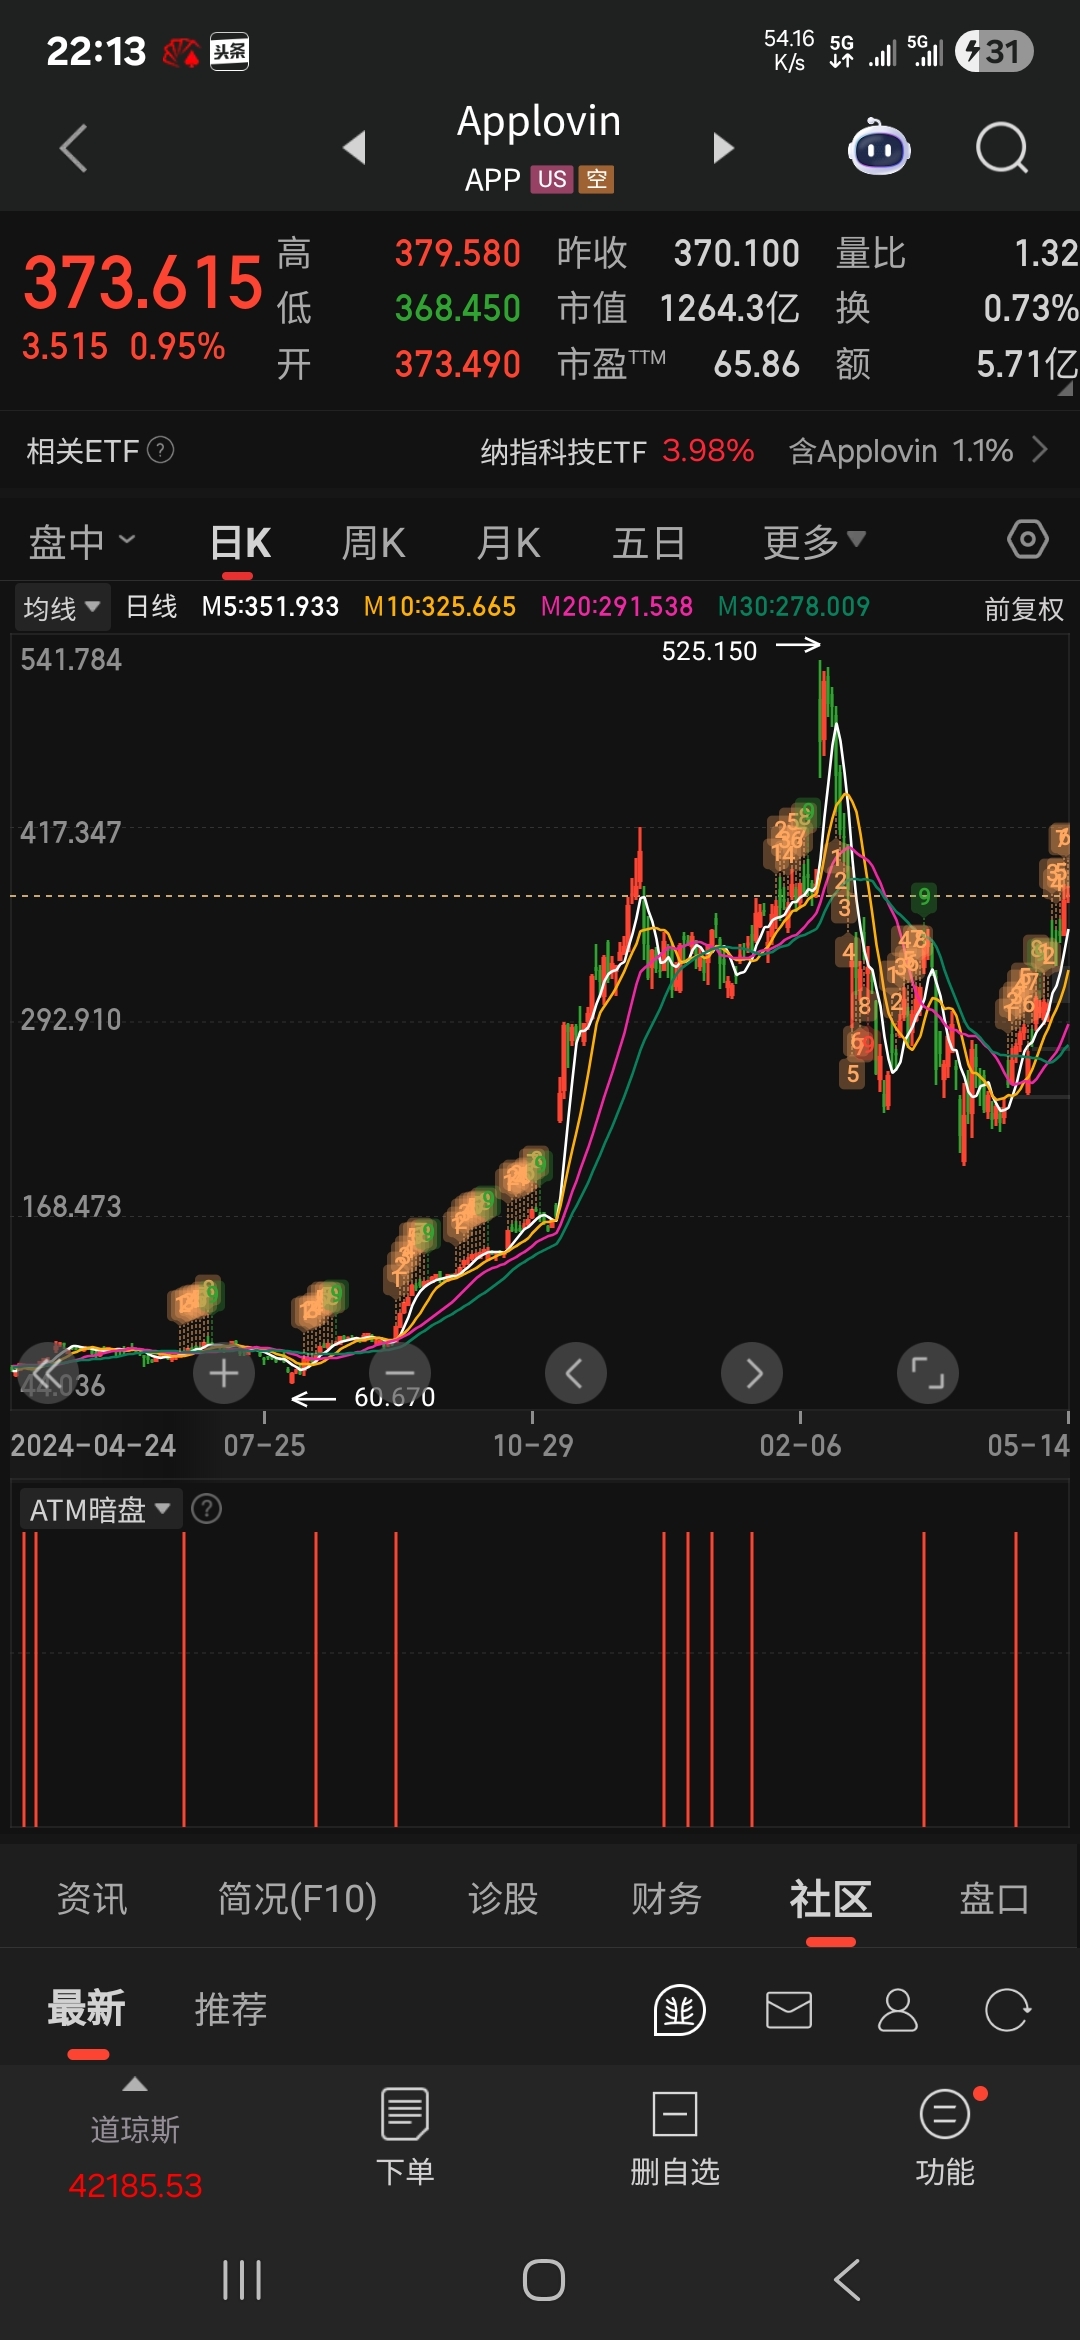Expand more quote details corner triangle
This screenshot has width=1080, height=2340.
point(1066,388)
